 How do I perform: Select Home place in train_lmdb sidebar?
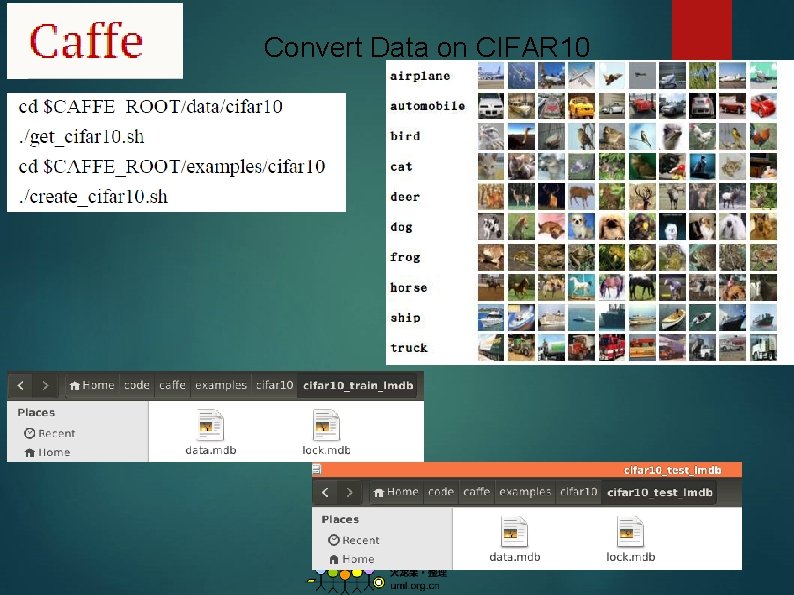coord(48,452)
